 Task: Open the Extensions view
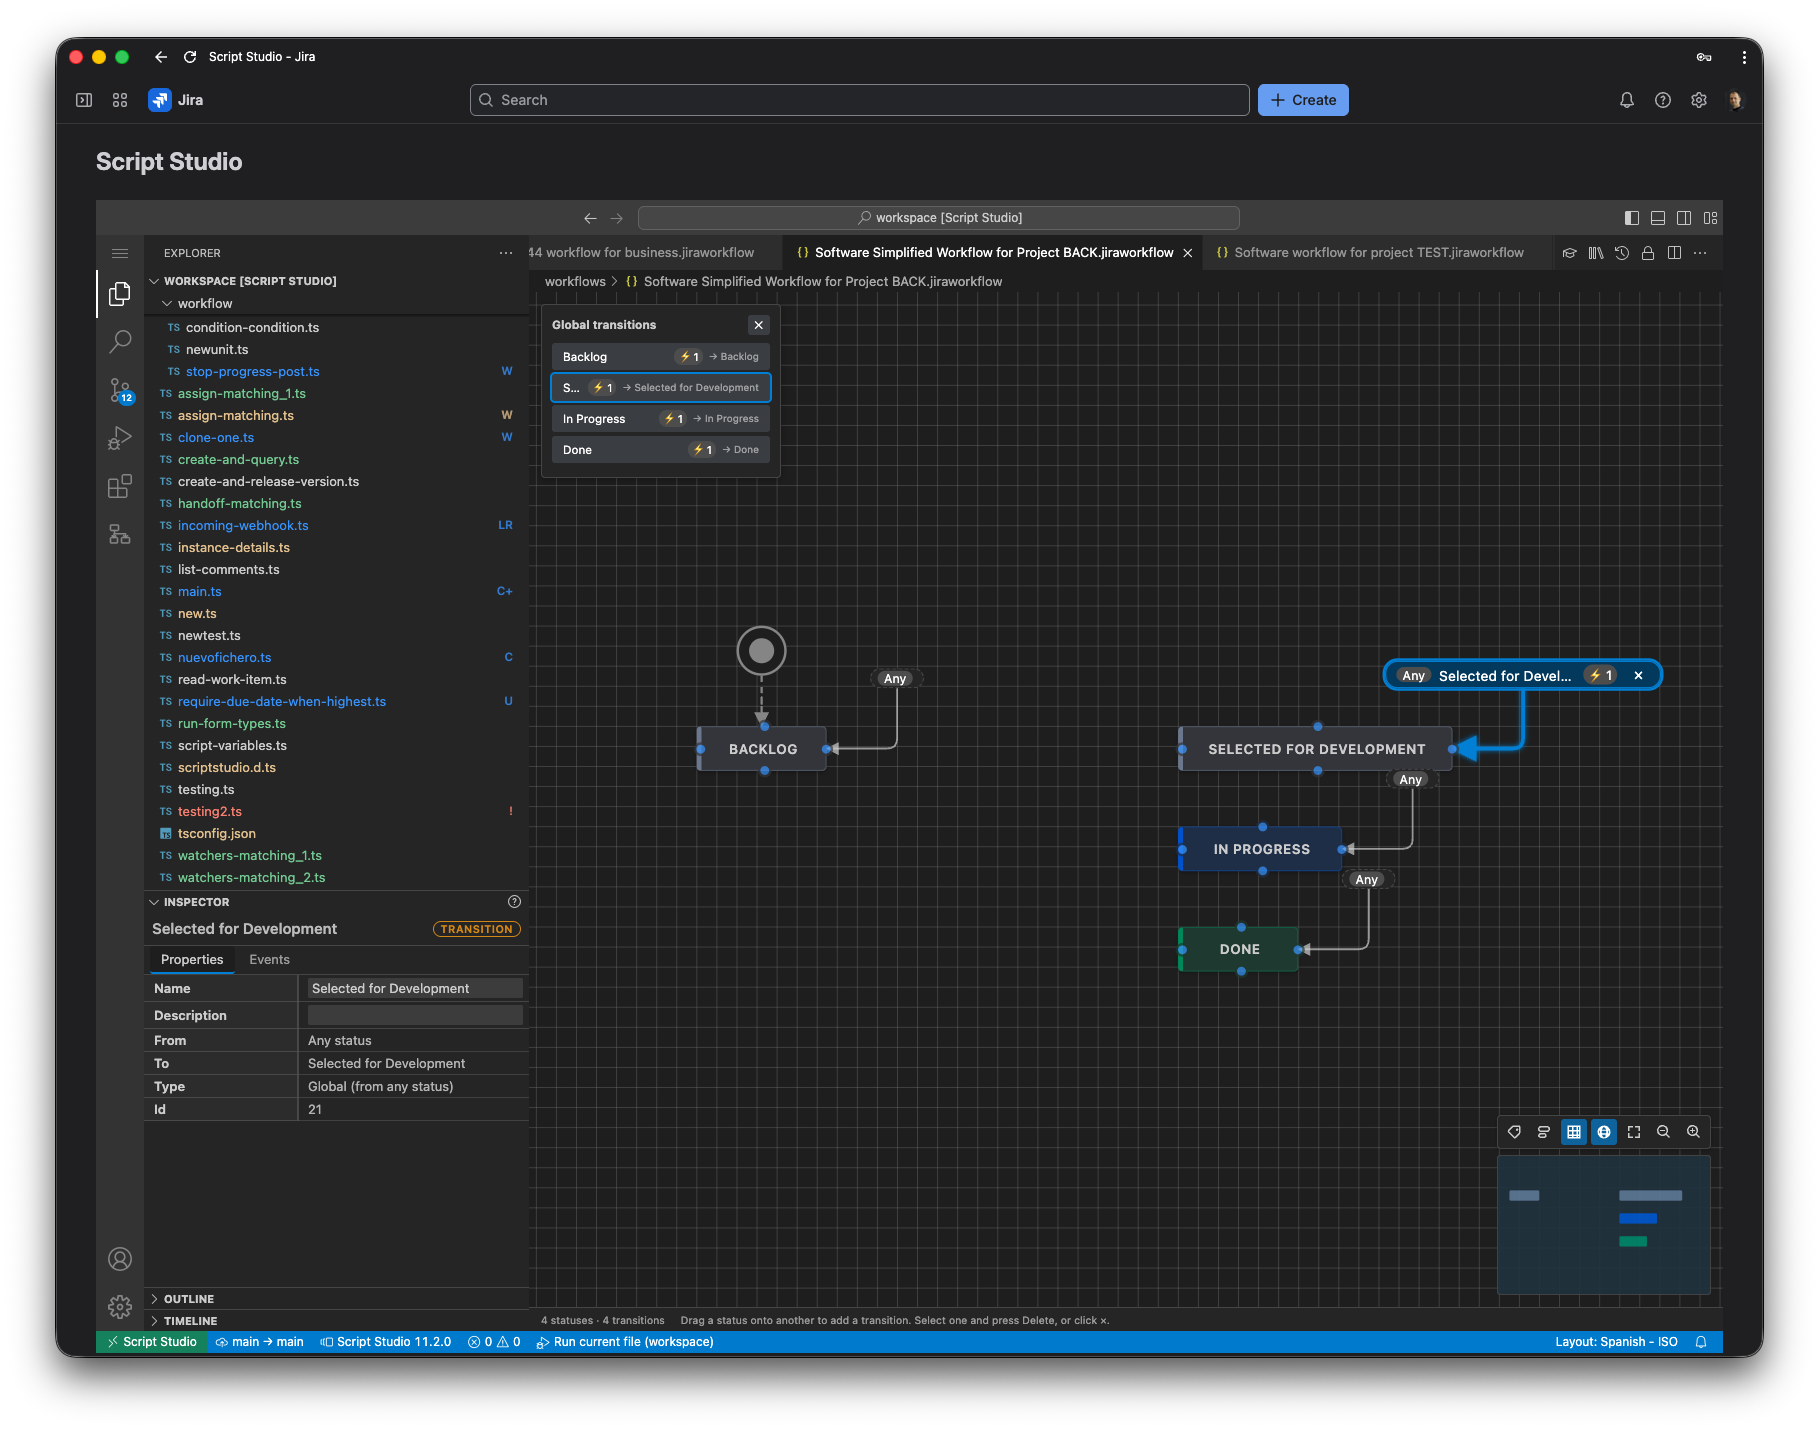click(x=120, y=486)
